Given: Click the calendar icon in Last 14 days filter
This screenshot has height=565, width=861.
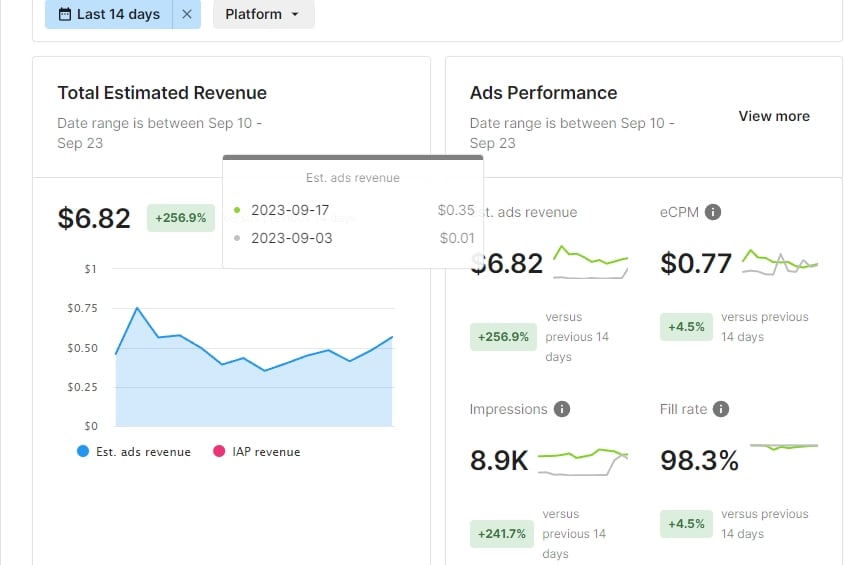Looking at the screenshot, I should 65,14.
